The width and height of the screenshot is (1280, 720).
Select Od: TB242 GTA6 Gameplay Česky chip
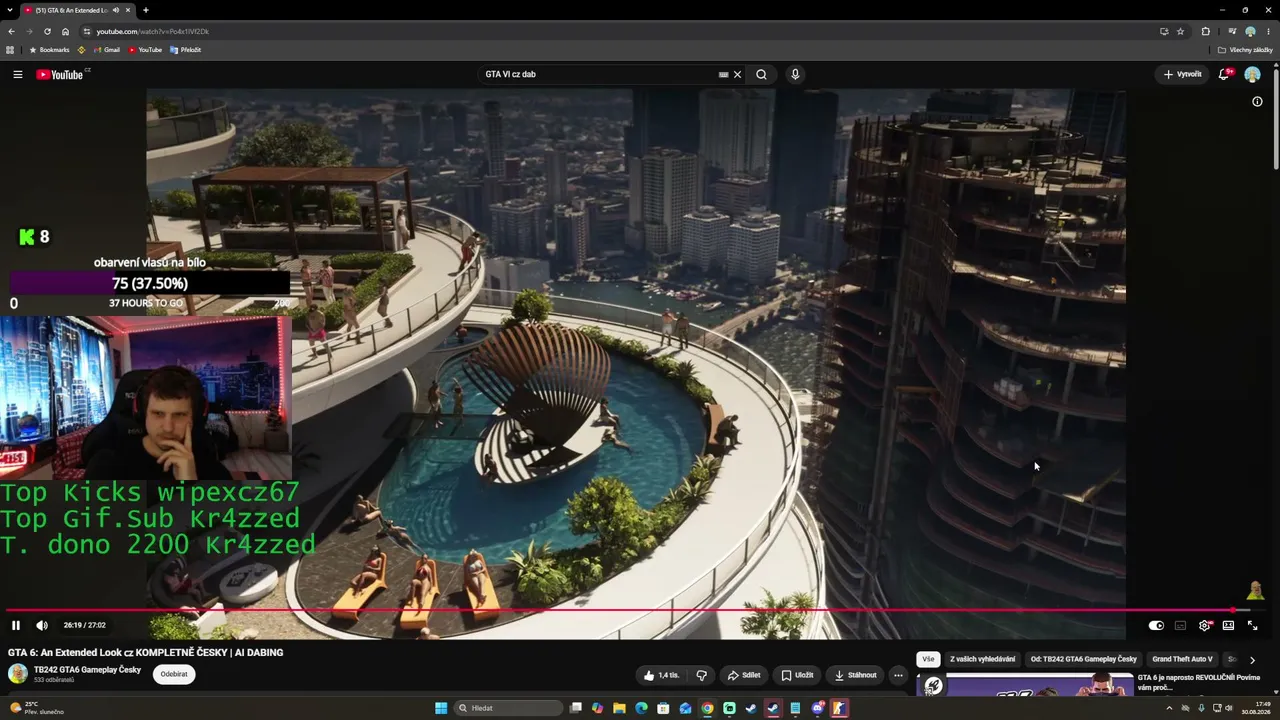pos(1083,659)
